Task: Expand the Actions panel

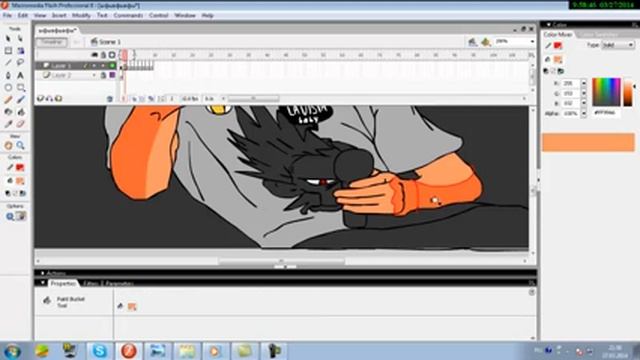Action: 42,273
